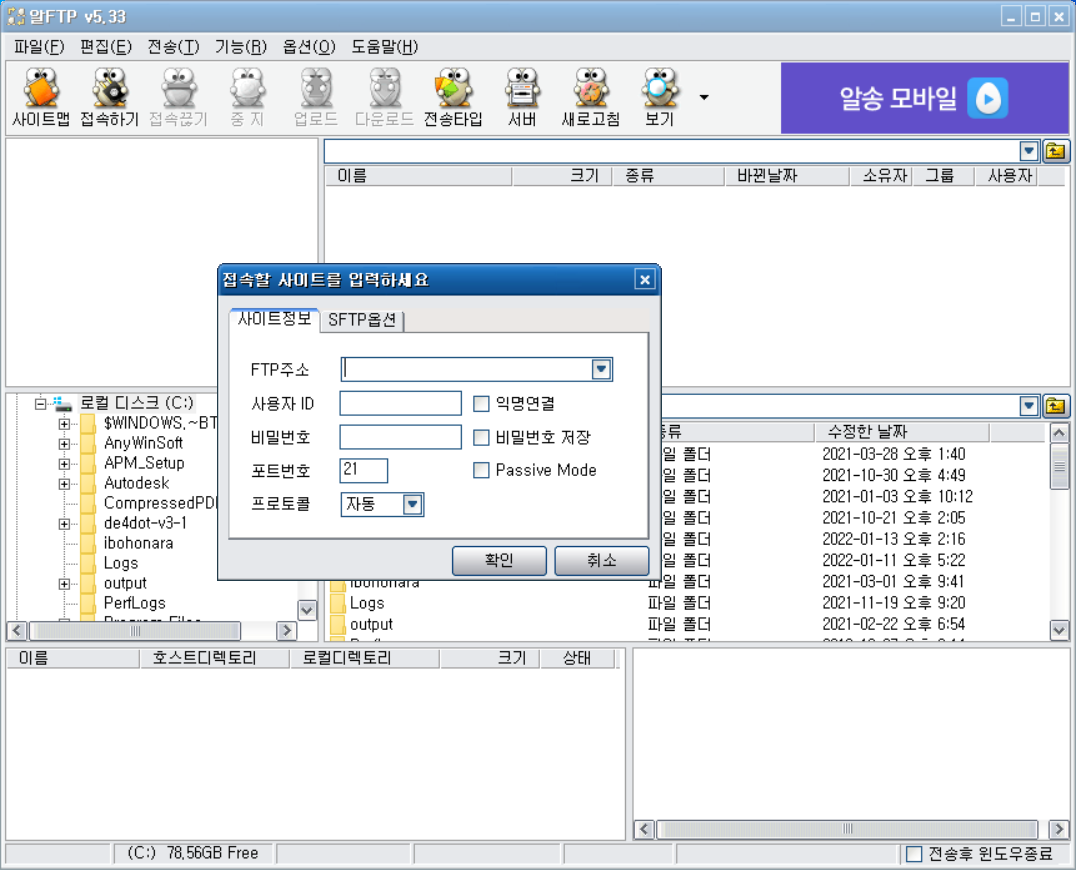The image size is (1076, 870).
Task: Click the 비밀번호 password field
Action: (400, 437)
